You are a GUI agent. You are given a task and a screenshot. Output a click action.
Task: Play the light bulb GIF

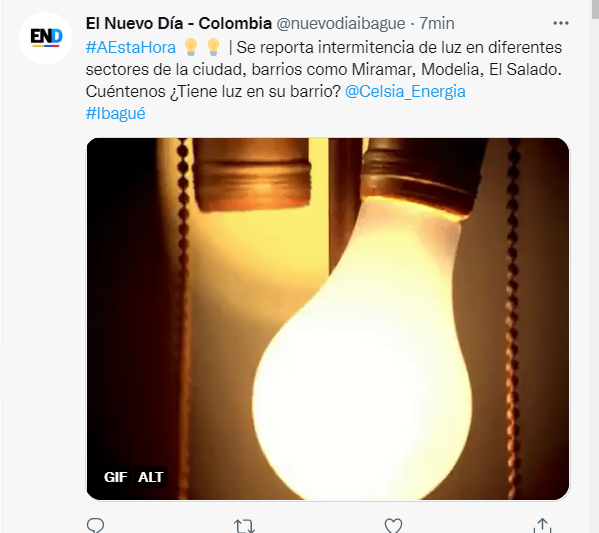click(328, 319)
